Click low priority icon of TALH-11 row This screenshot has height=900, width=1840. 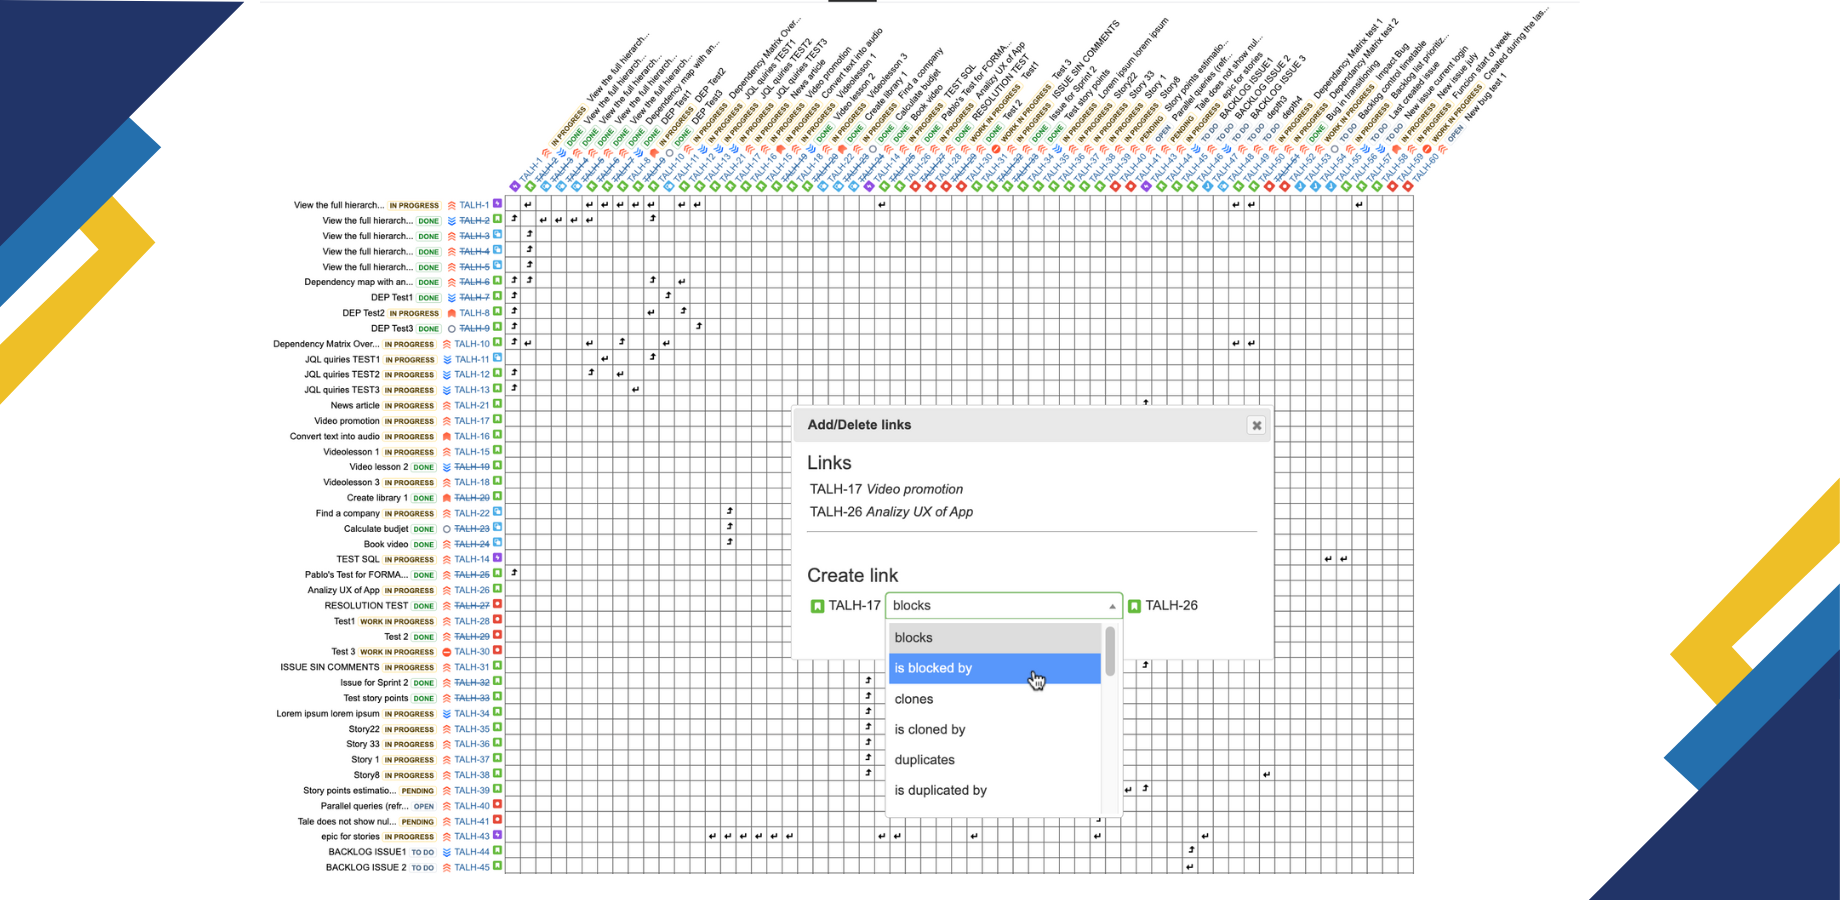tap(446, 359)
